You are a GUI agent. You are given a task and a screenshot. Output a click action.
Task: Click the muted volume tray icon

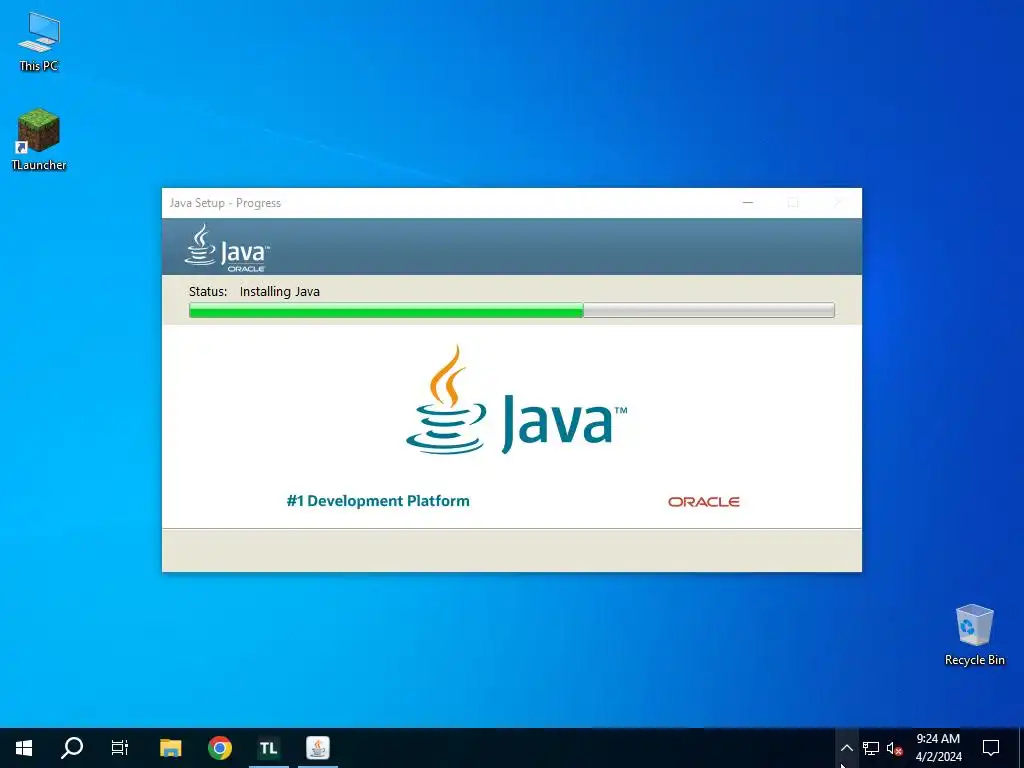[x=895, y=748]
